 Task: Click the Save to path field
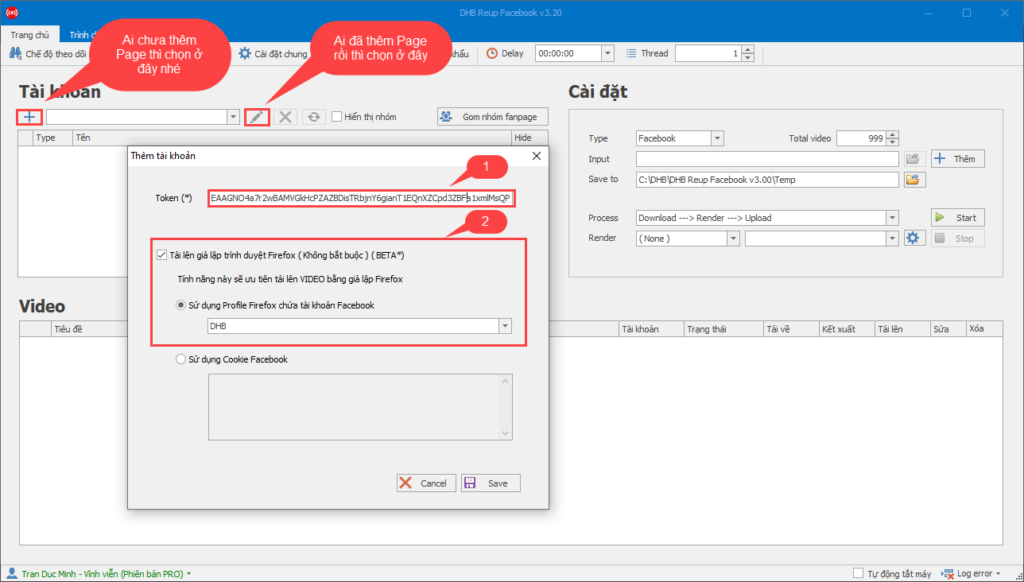(x=767, y=180)
